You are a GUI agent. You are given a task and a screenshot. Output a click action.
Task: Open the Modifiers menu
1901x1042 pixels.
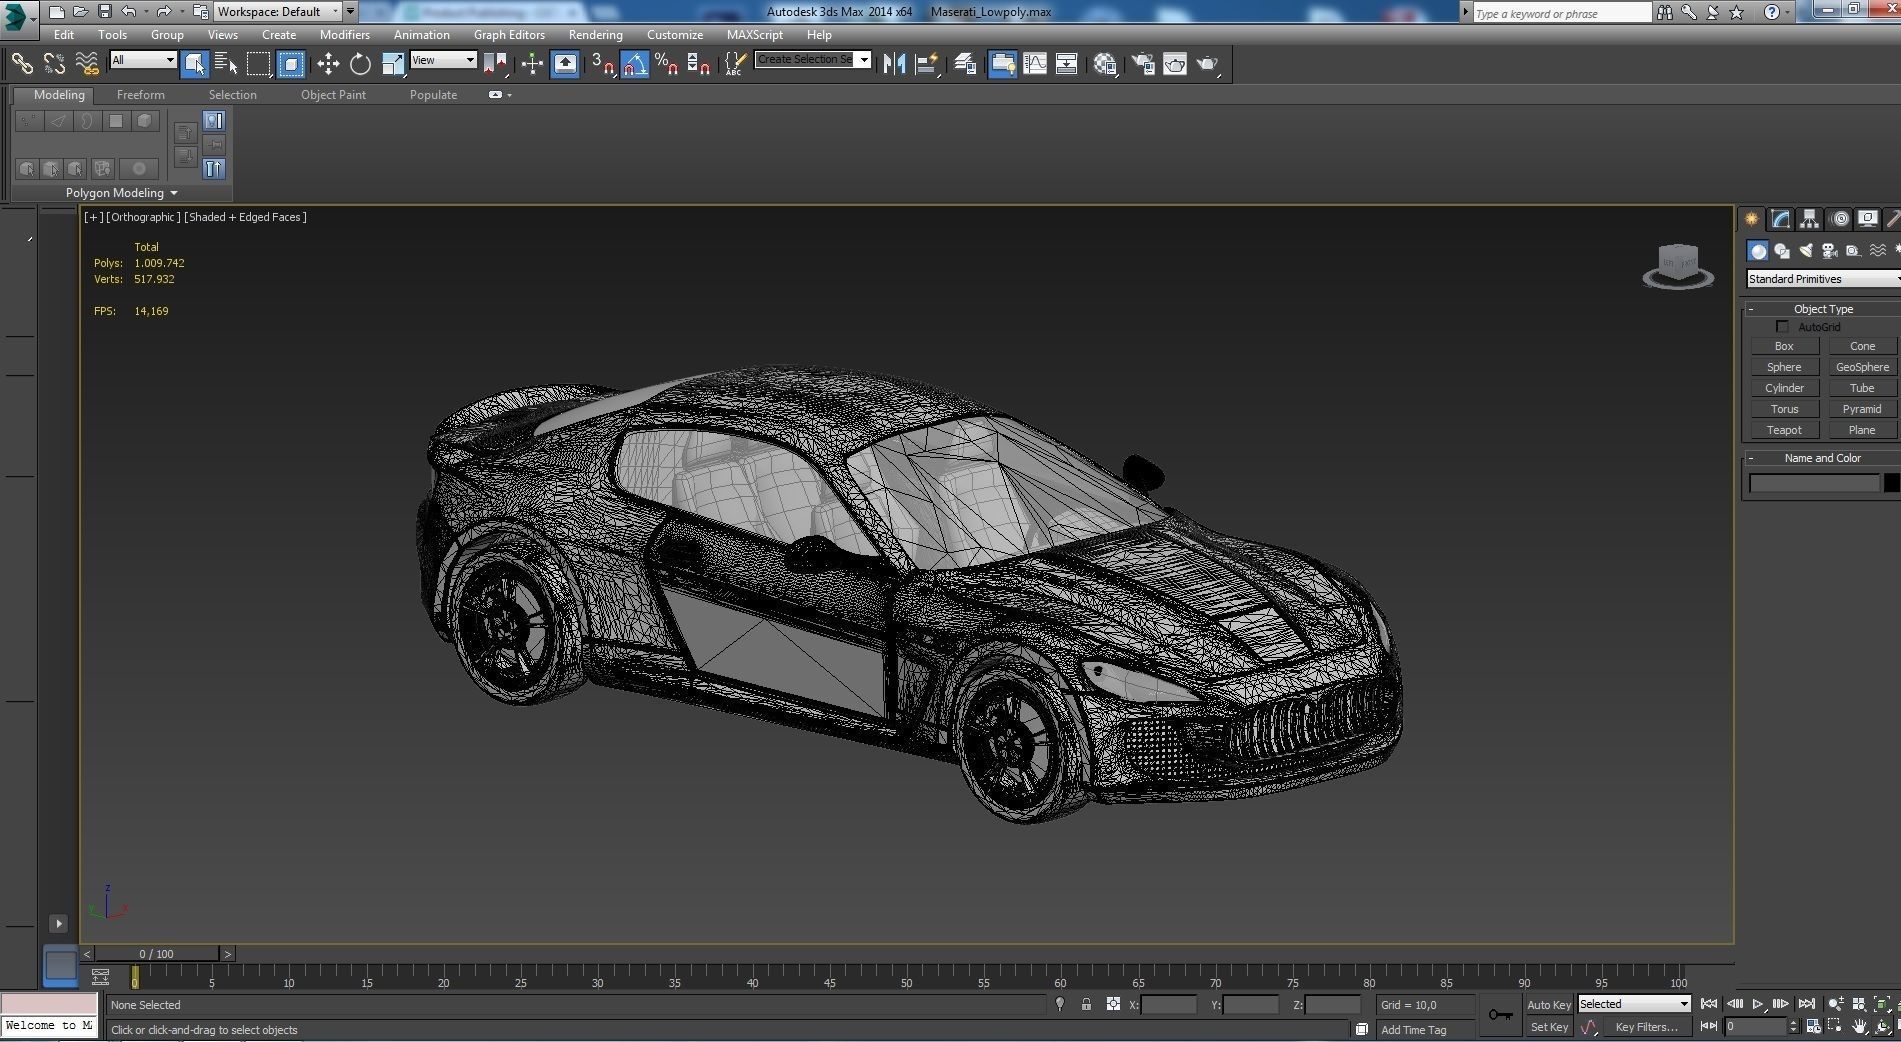pos(344,34)
